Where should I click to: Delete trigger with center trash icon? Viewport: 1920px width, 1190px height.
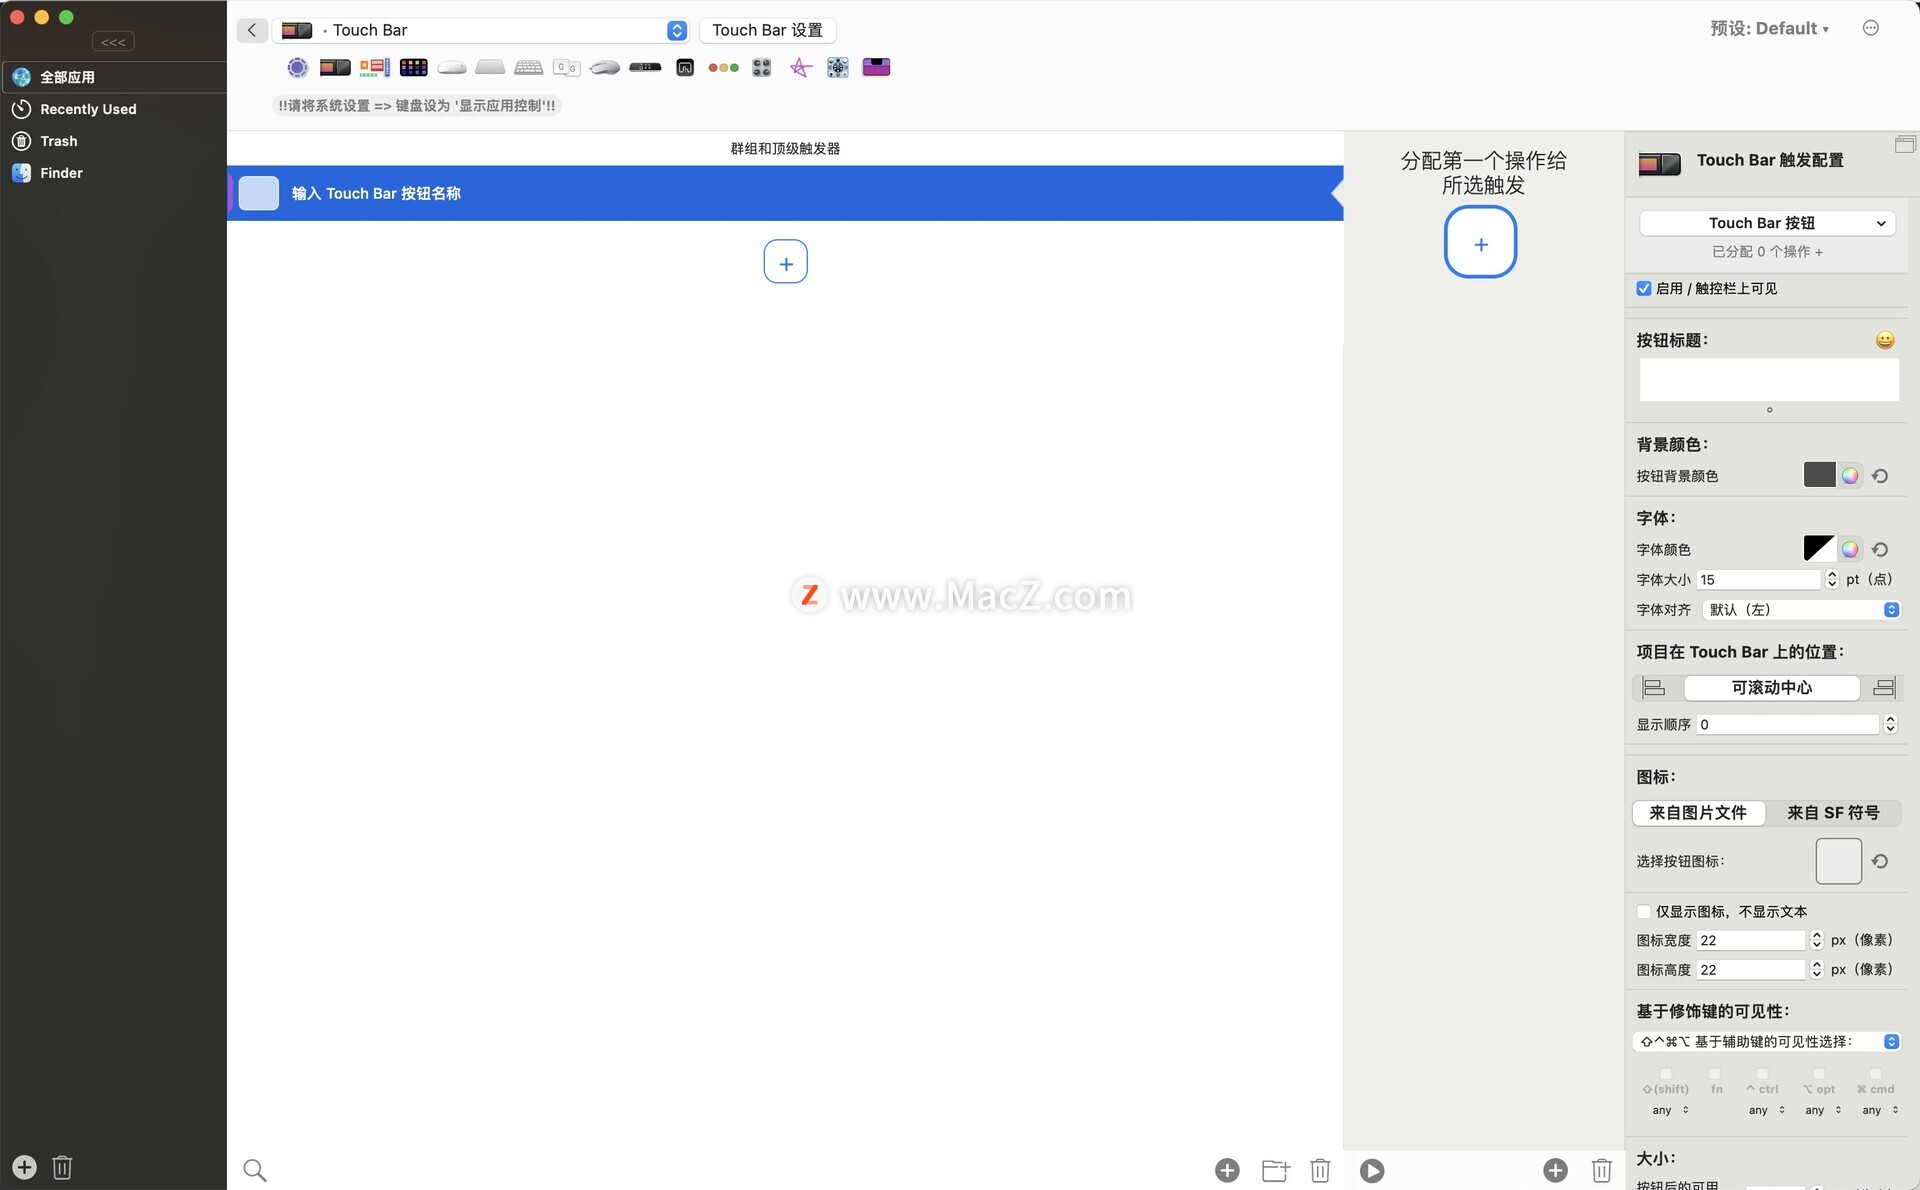1320,1170
